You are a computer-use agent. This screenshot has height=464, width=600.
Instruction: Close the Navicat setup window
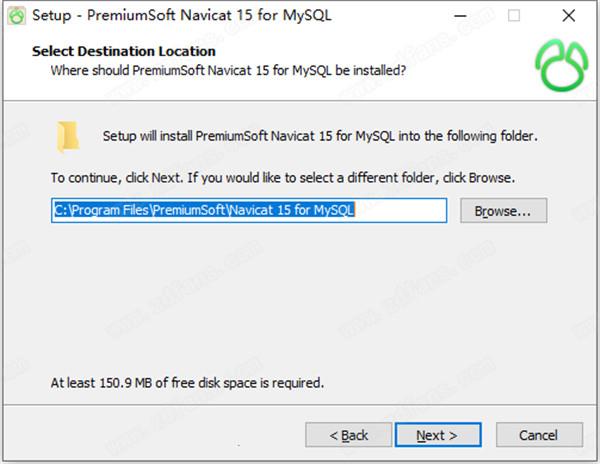pyautogui.click(x=569, y=16)
